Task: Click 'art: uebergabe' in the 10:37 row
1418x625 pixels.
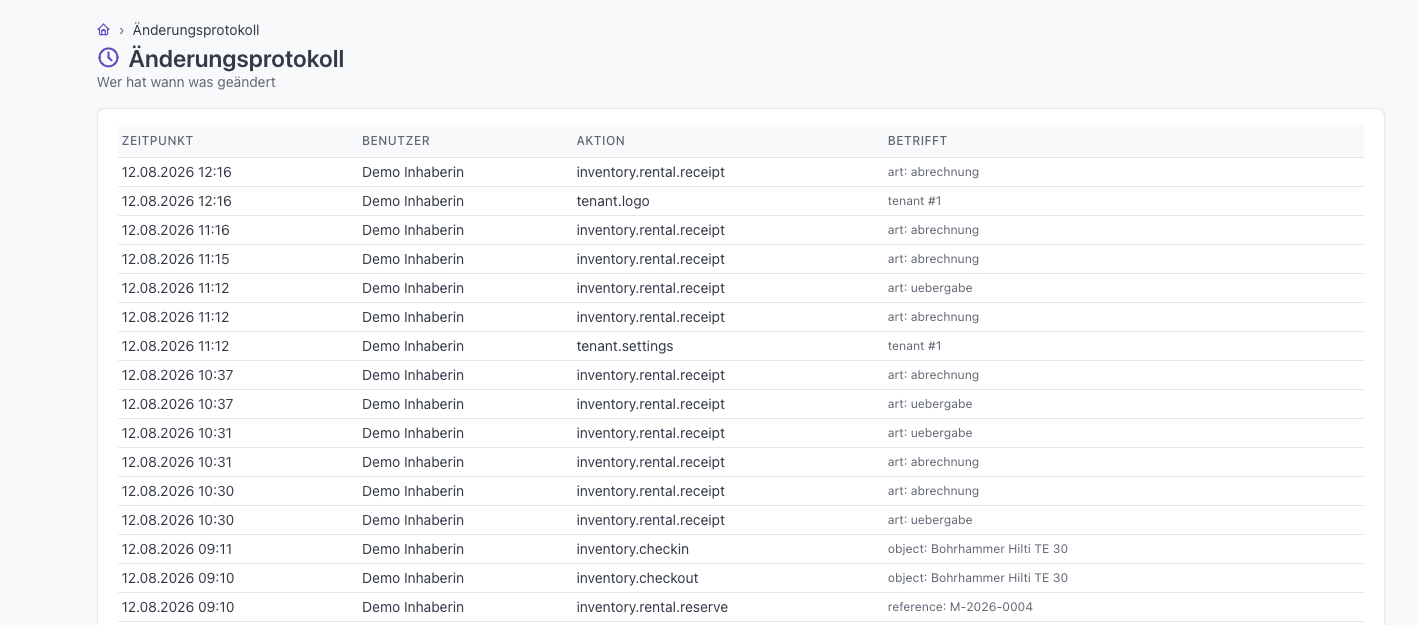Action: (930, 404)
